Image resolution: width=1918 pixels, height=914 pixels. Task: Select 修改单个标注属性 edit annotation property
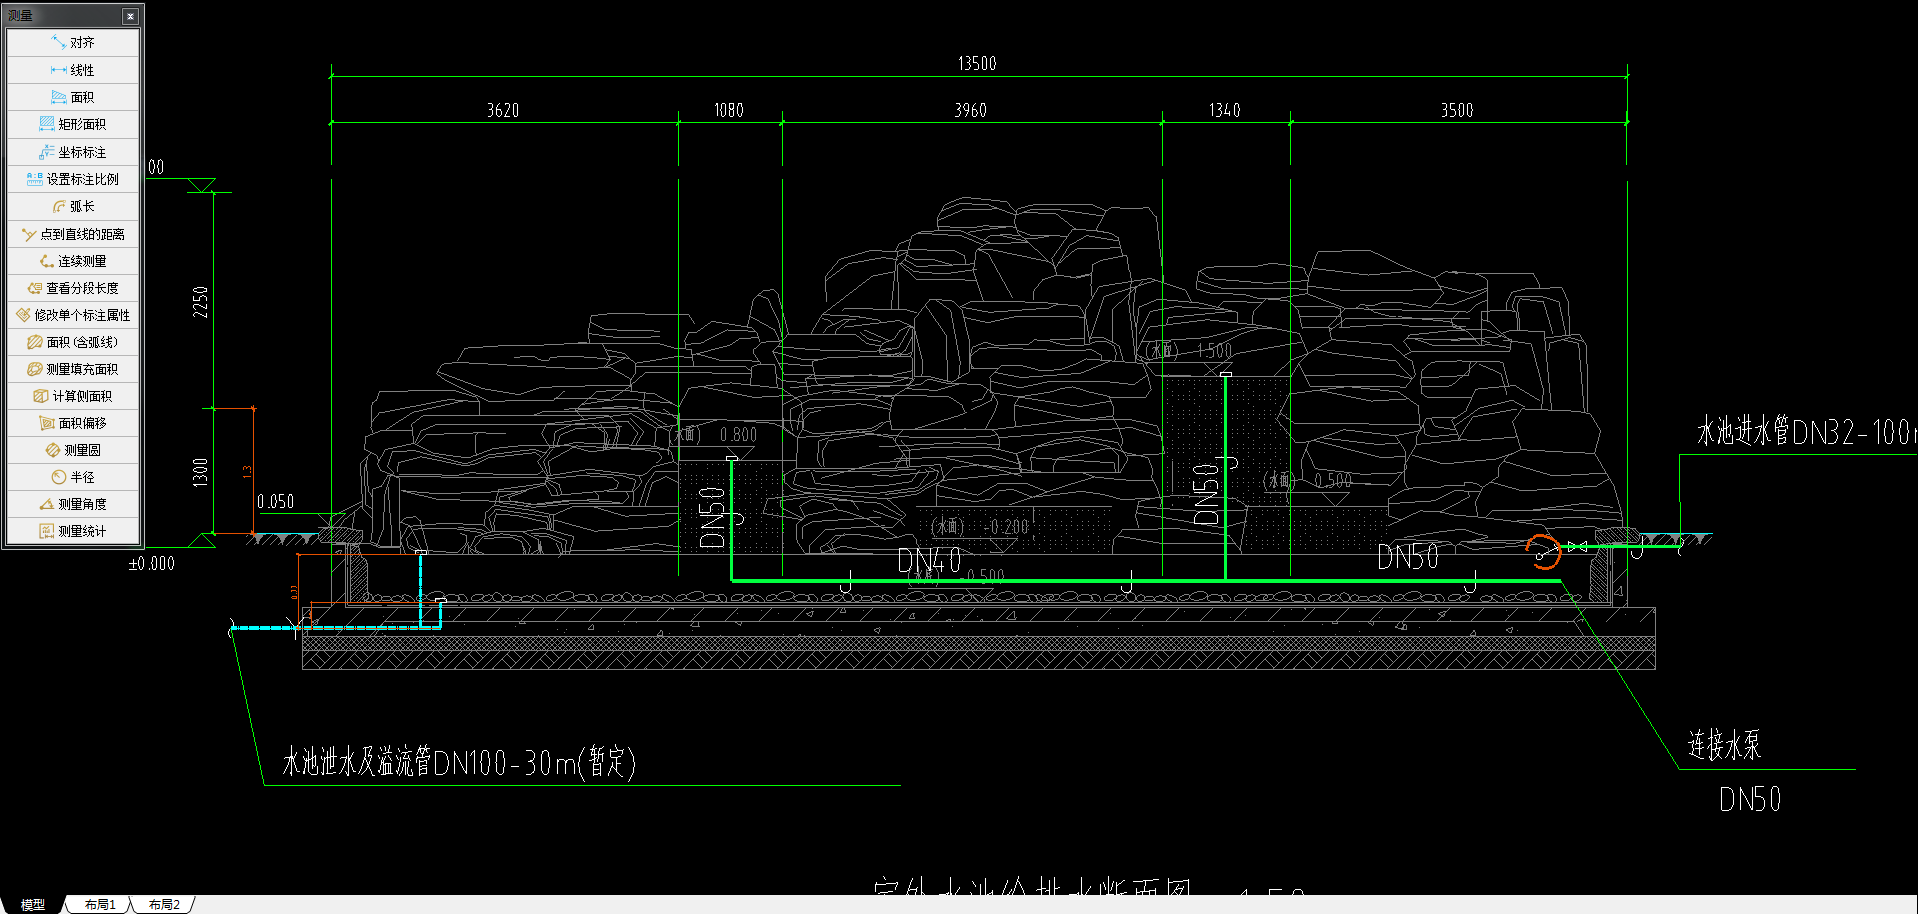(73, 315)
